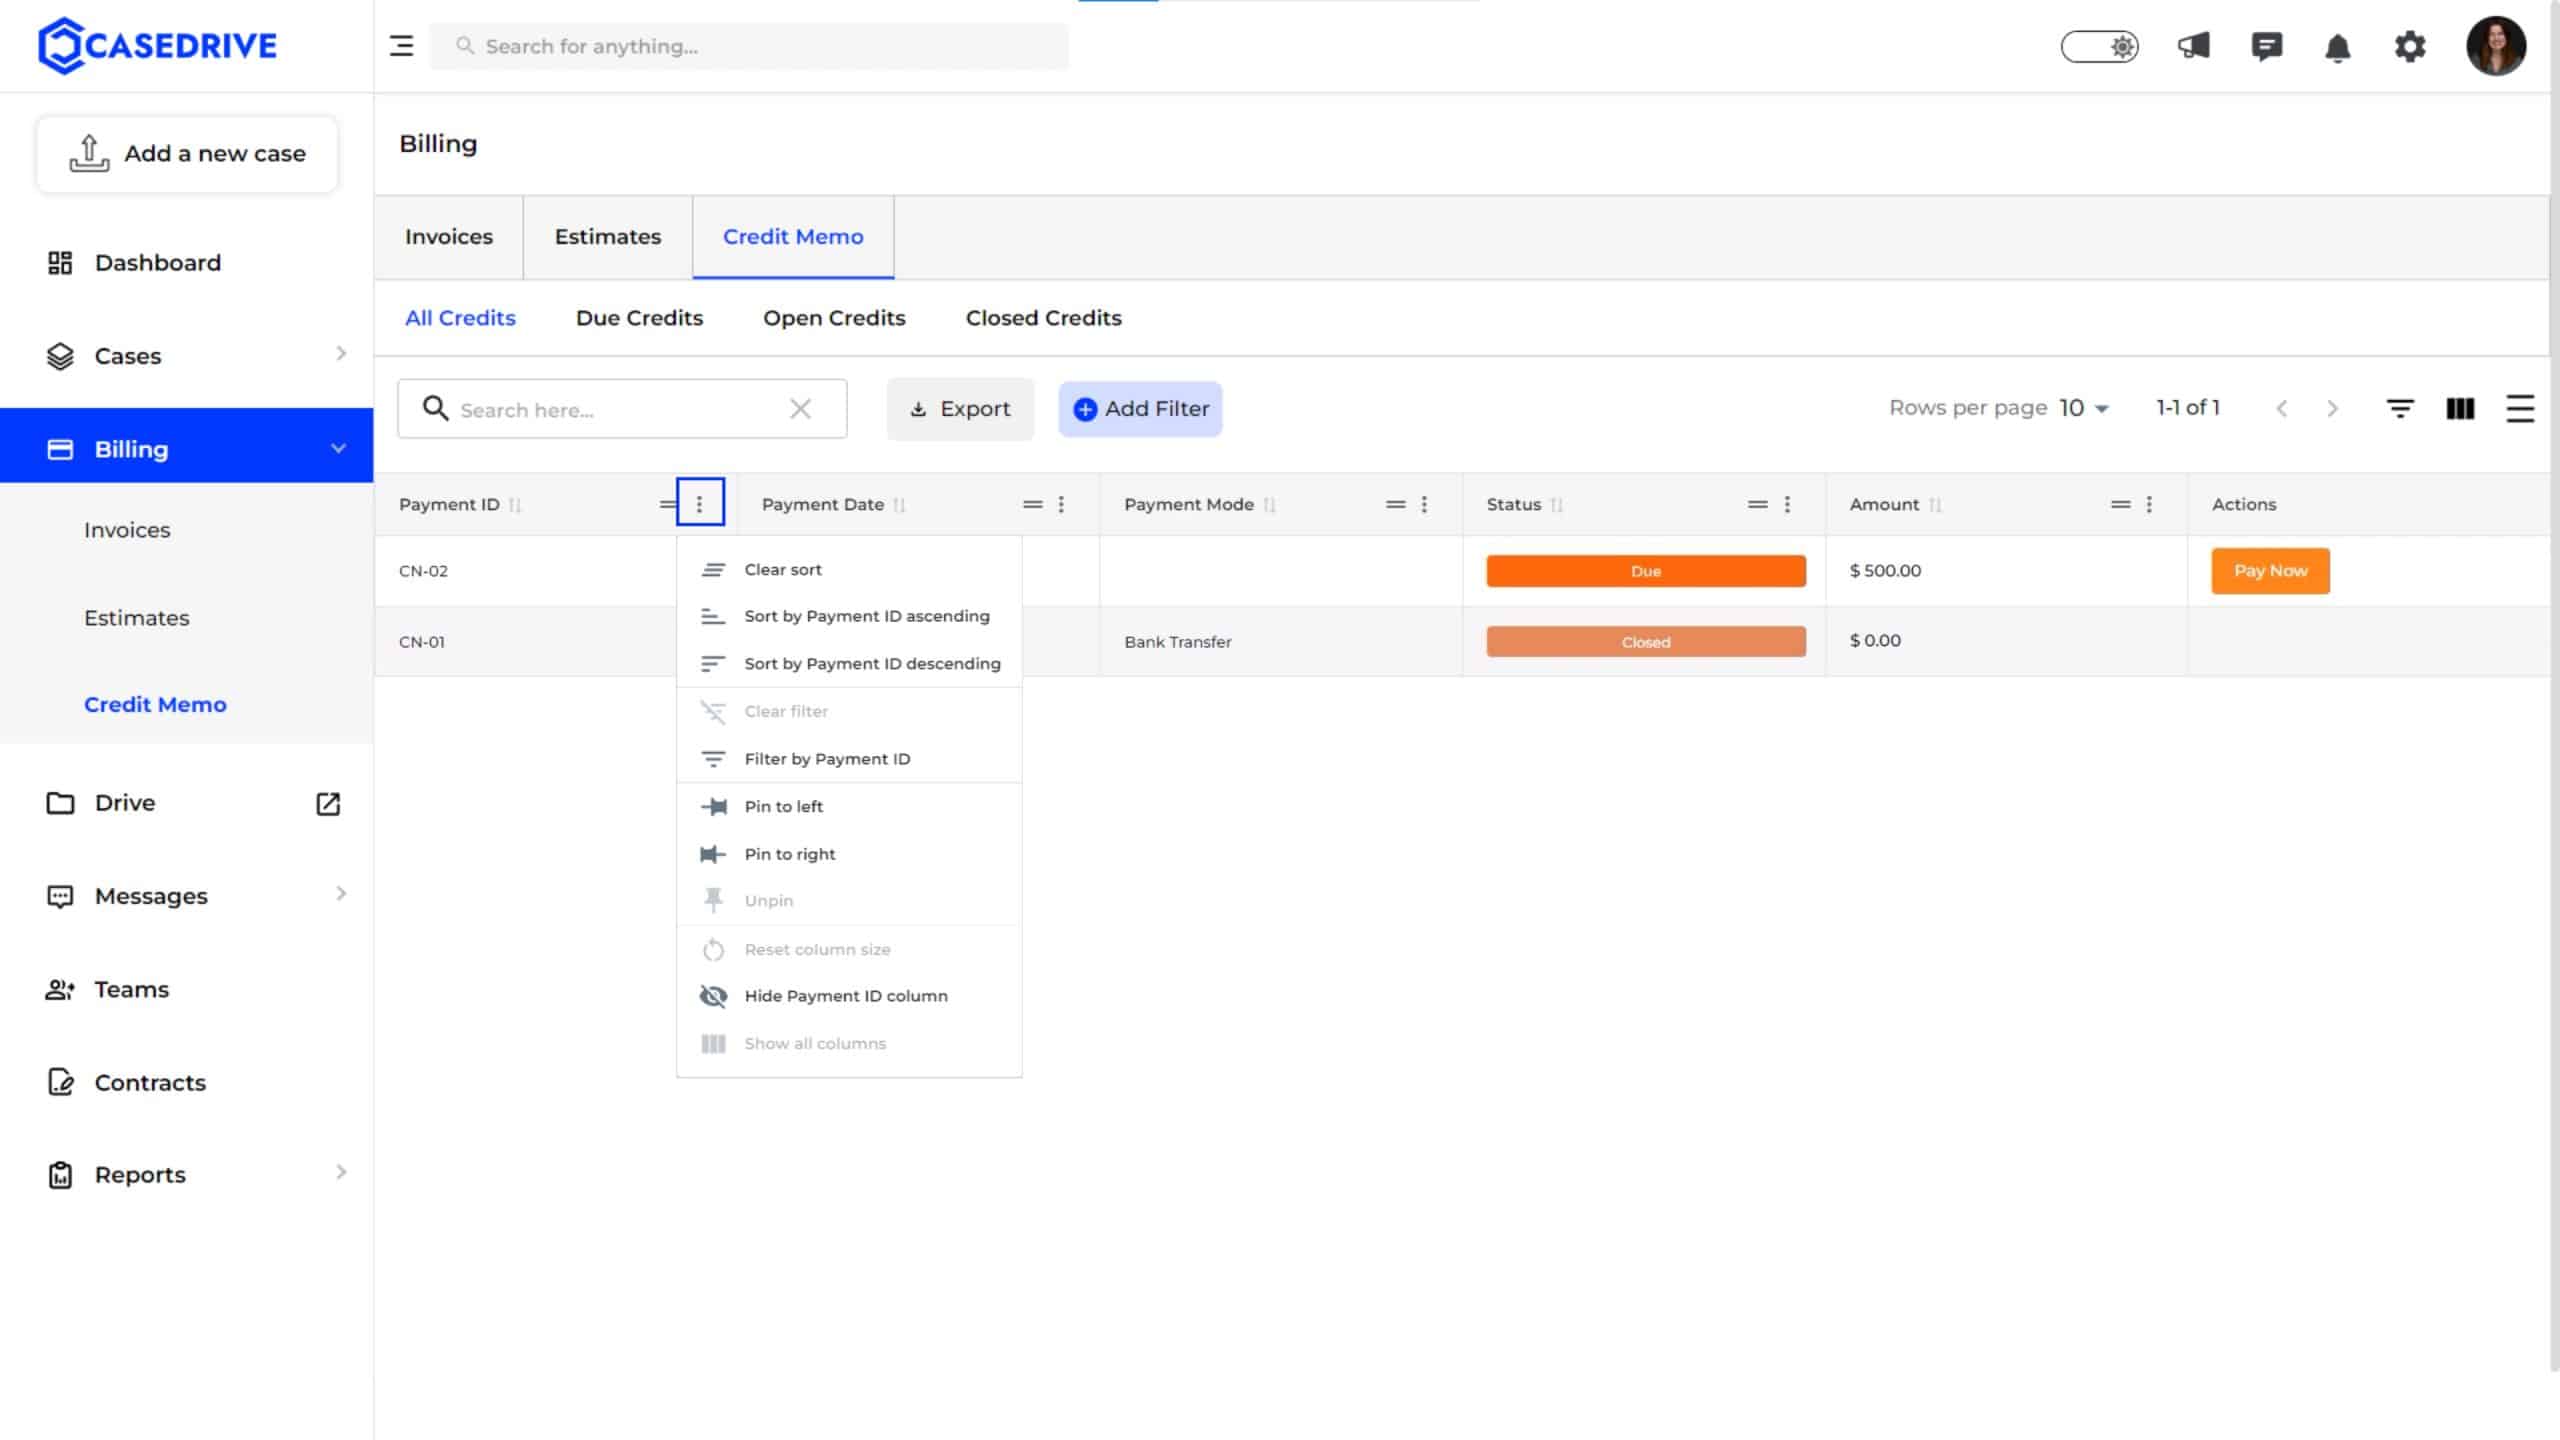Open sidebar Credit Memo link
This screenshot has width=2560, height=1440.
(155, 704)
